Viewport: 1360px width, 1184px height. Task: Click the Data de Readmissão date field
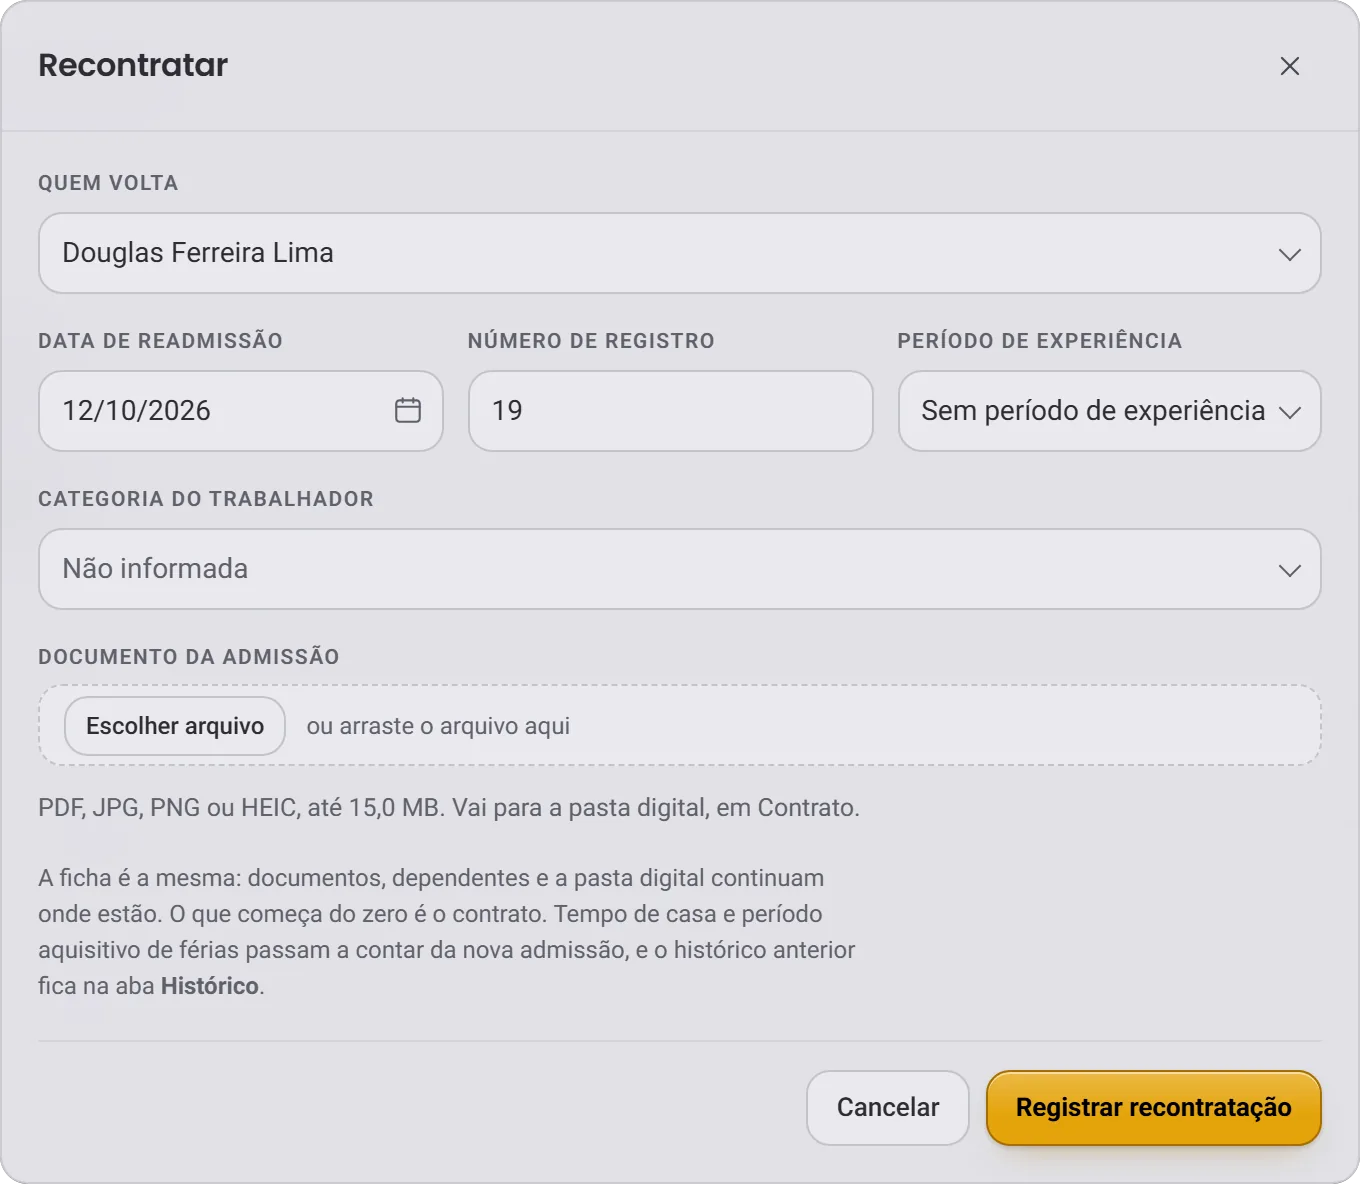241,411
